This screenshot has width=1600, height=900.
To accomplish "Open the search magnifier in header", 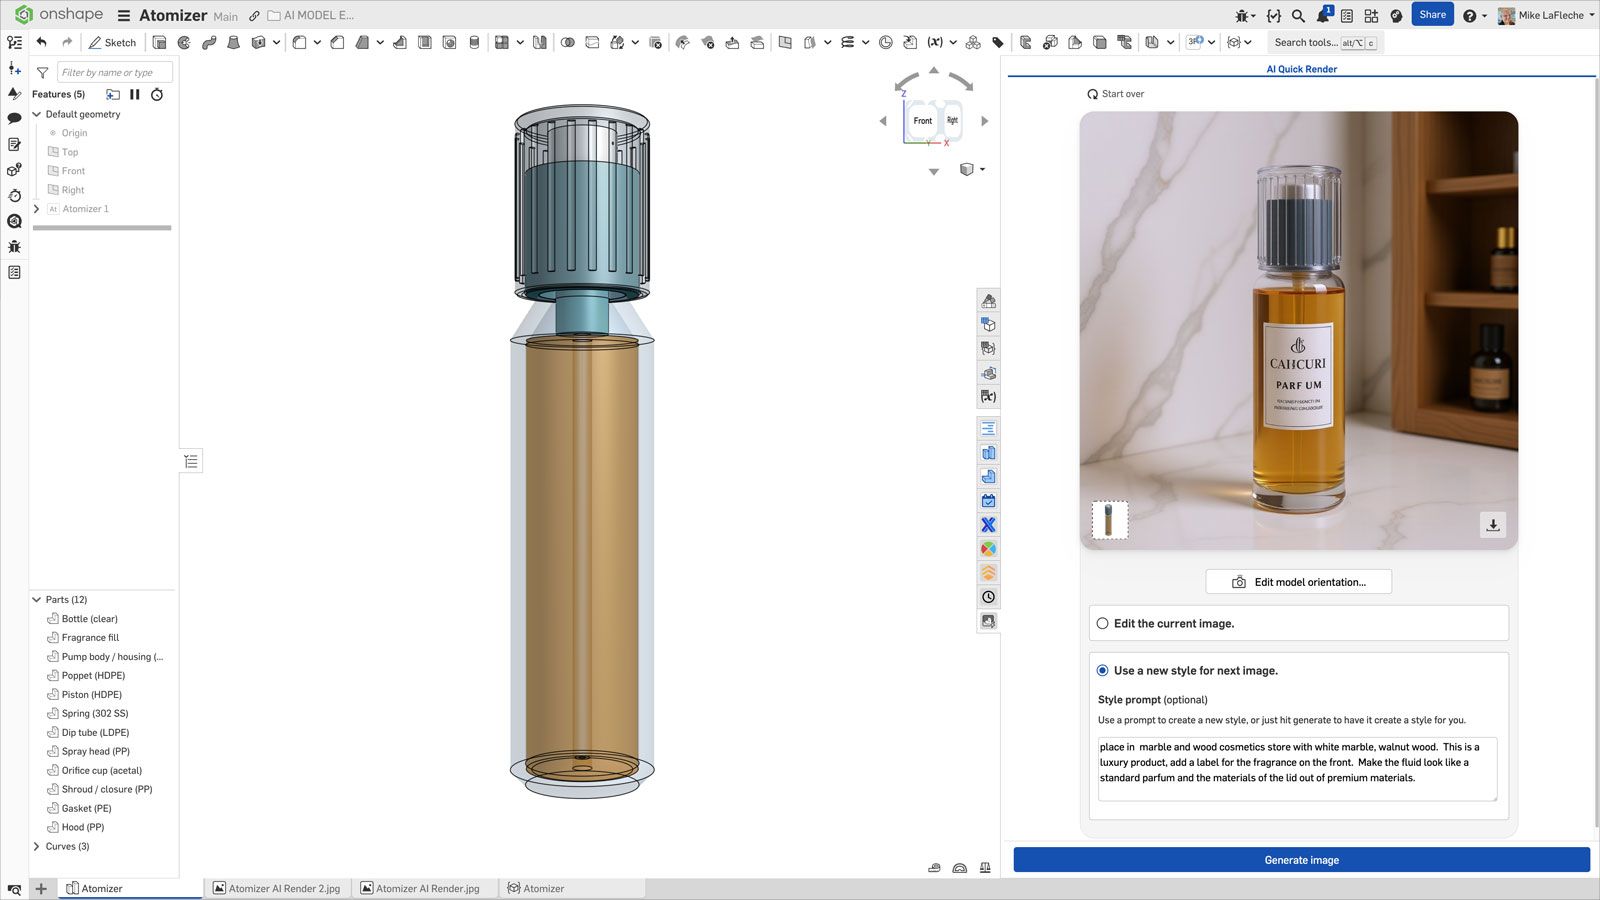I will pos(1298,16).
